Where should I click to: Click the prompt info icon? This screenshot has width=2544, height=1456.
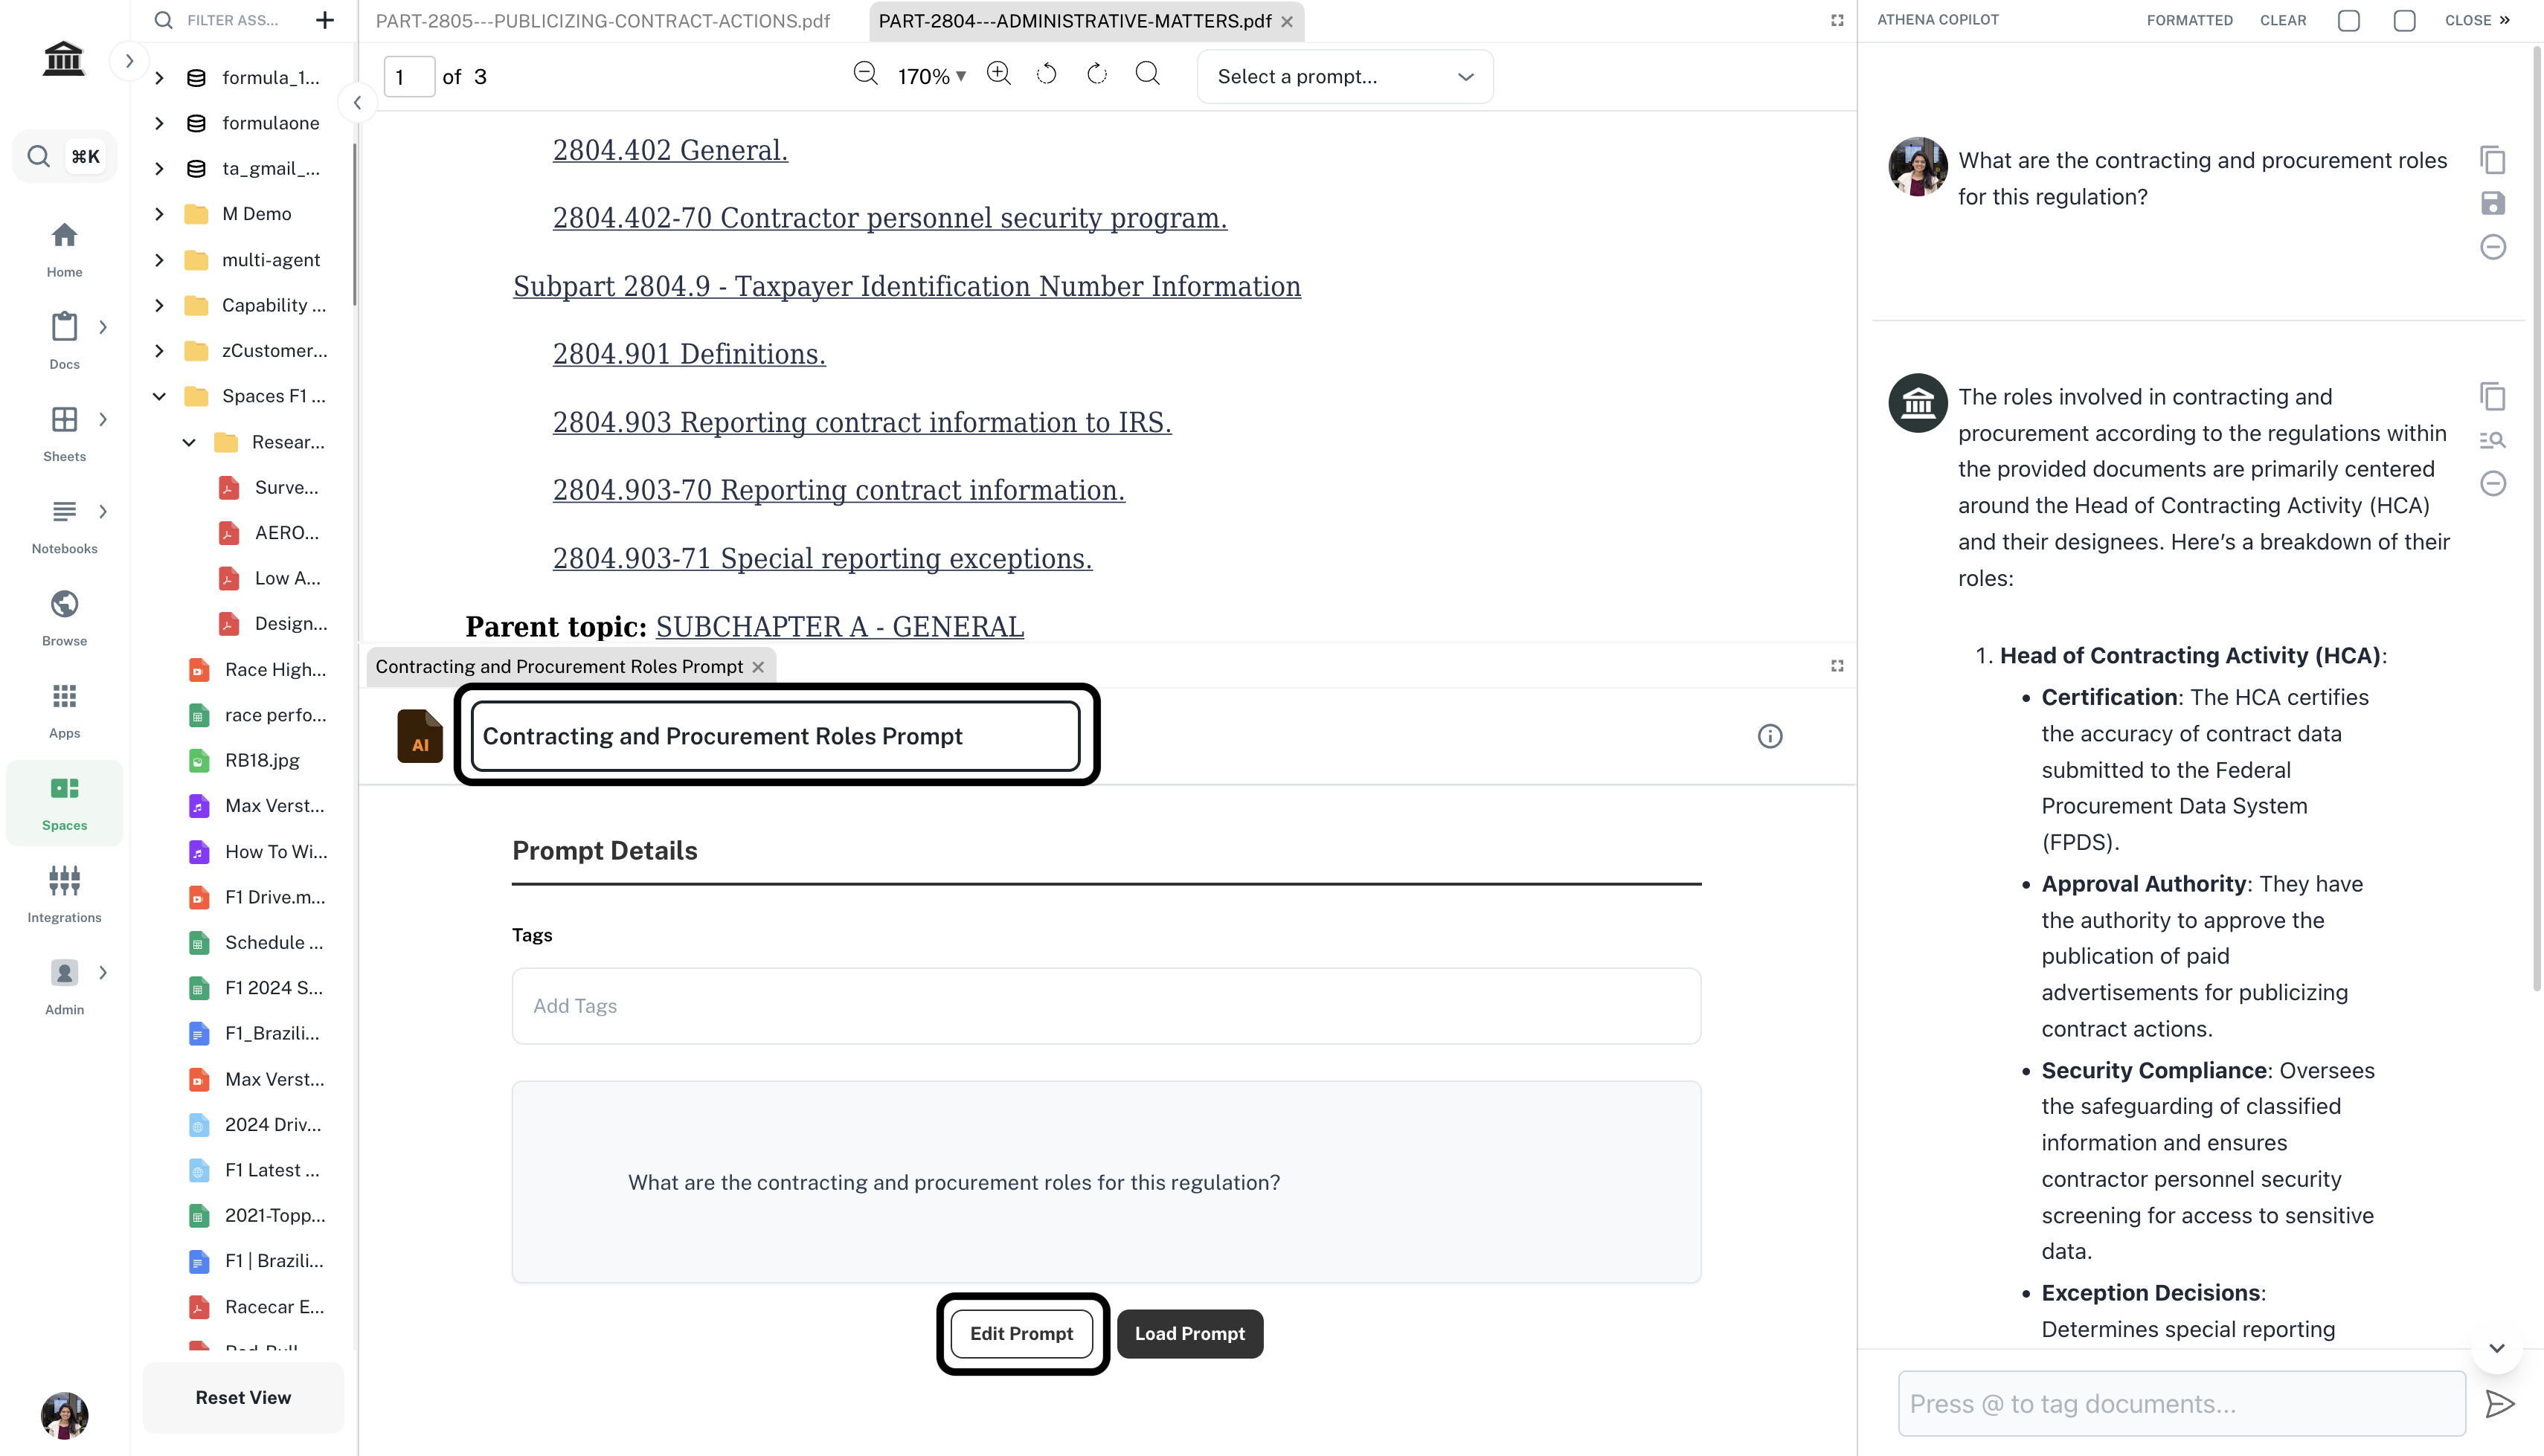(x=1769, y=736)
